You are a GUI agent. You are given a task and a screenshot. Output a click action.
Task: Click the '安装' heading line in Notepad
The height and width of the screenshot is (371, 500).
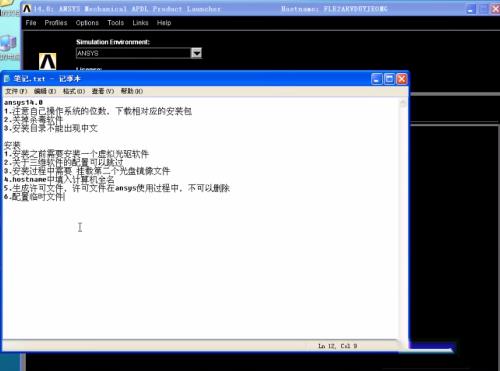(x=12, y=145)
